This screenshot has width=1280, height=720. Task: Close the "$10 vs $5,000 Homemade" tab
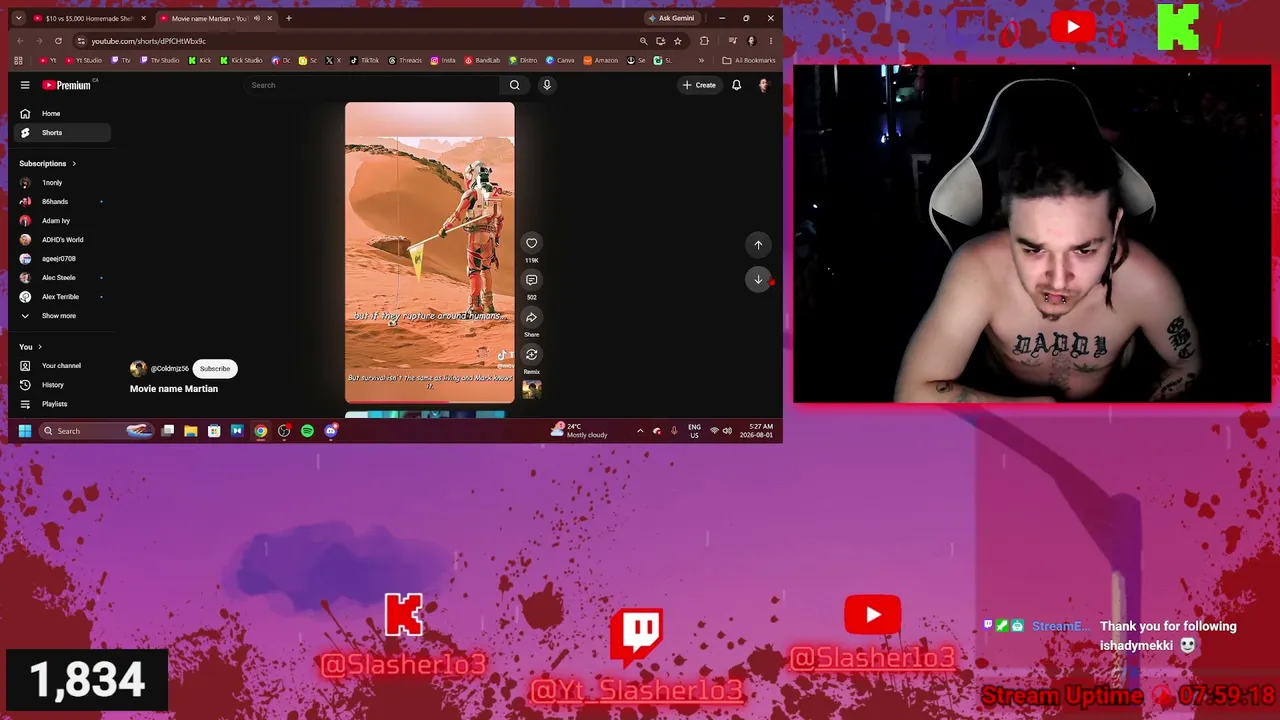143,18
